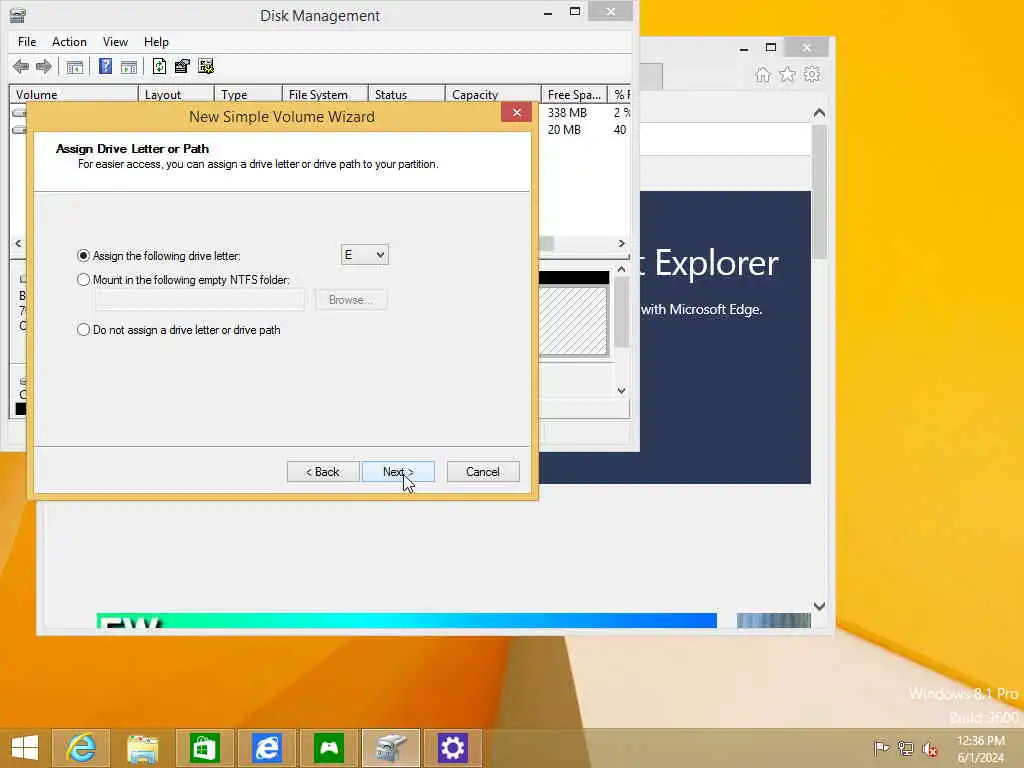The height and width of the screenshot is (768, 1024).
Task: Click disk pane scroll down arrow
Action: [x=621, y=391]
